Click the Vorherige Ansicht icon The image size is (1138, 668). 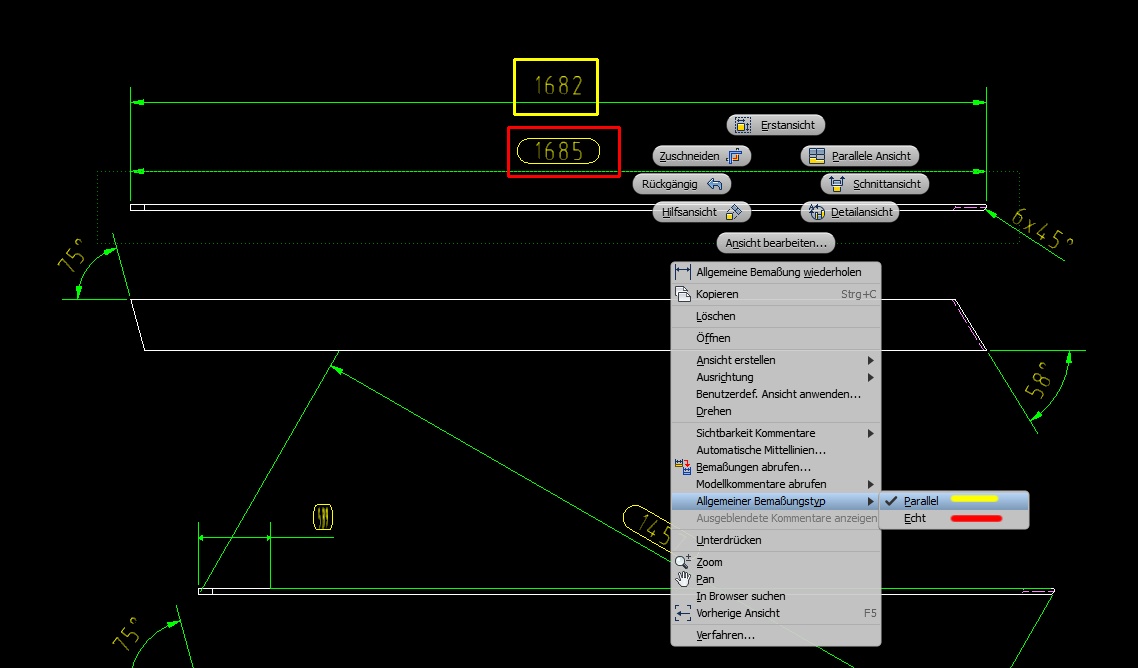pyautogui.click(x=683, y=614)
